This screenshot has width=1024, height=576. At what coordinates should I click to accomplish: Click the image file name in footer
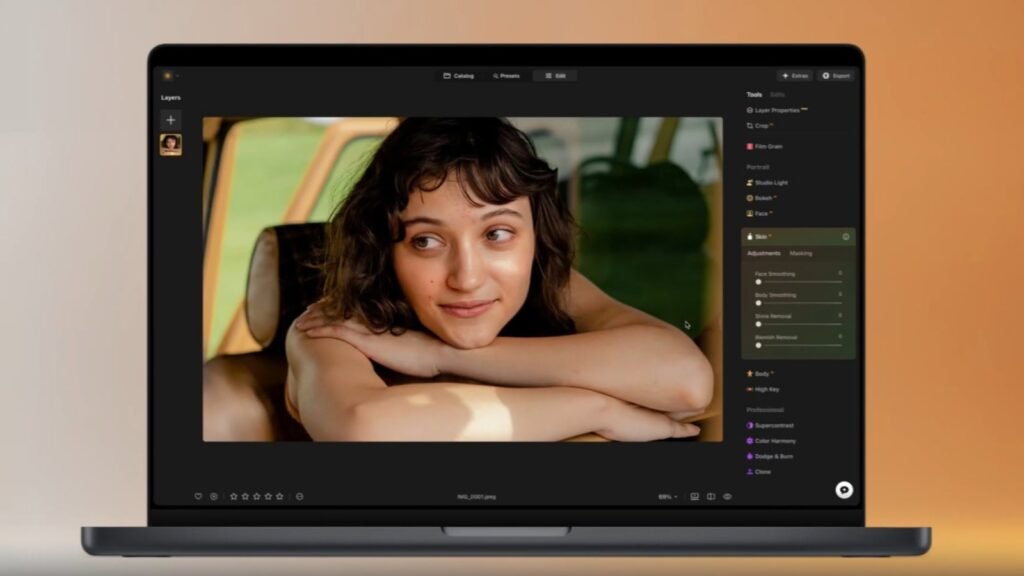pyautogui.click(x=476, y=497)
